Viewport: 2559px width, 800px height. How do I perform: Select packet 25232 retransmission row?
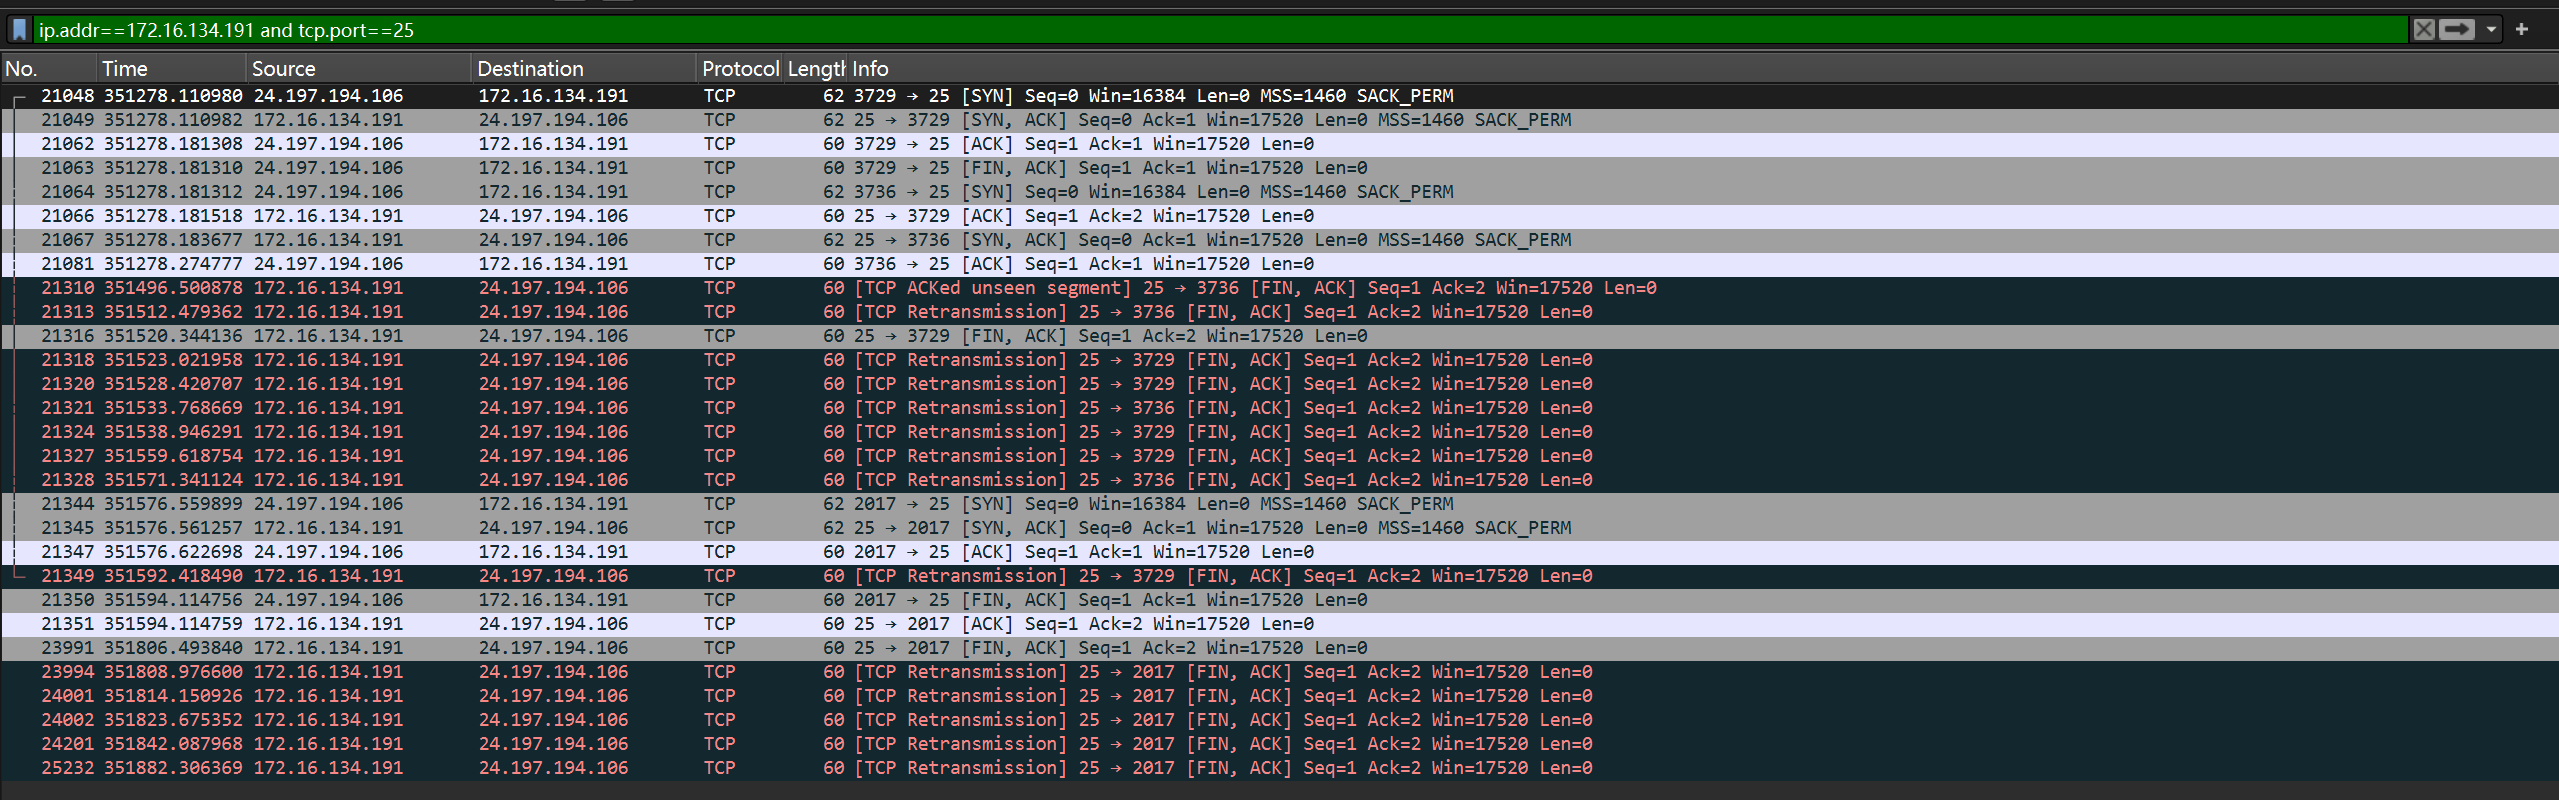click(1279, 768)
